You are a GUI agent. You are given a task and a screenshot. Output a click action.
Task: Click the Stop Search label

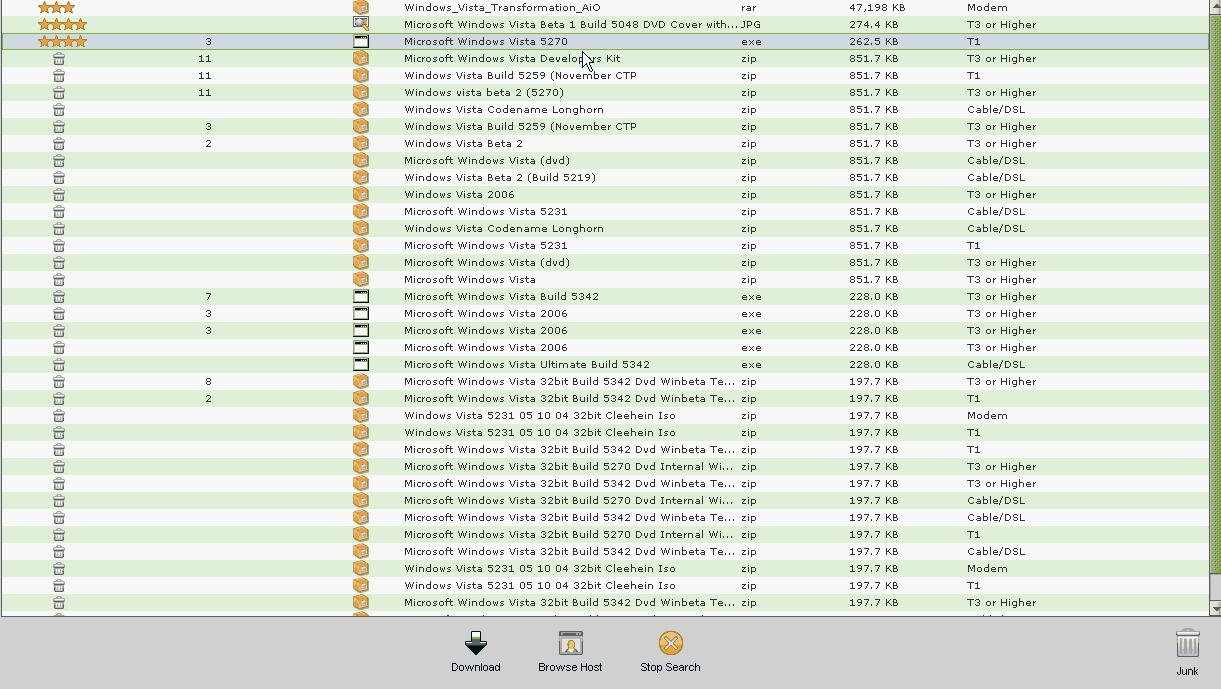[670, 667]
